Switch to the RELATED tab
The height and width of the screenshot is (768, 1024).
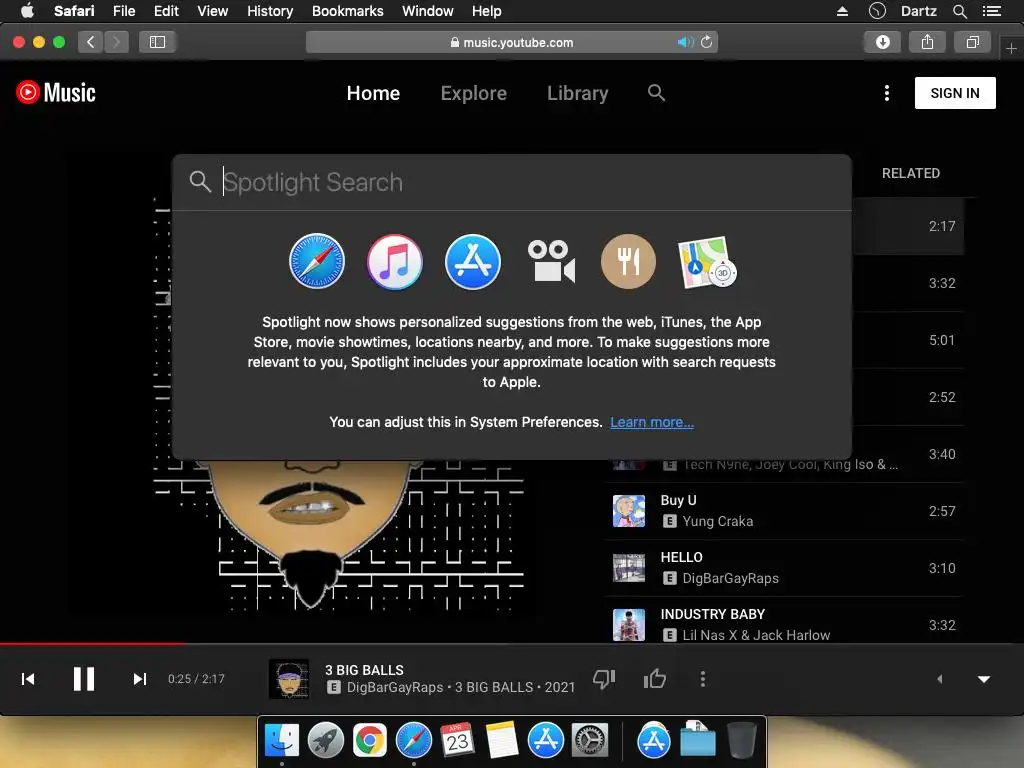click(x=910, y=173)
